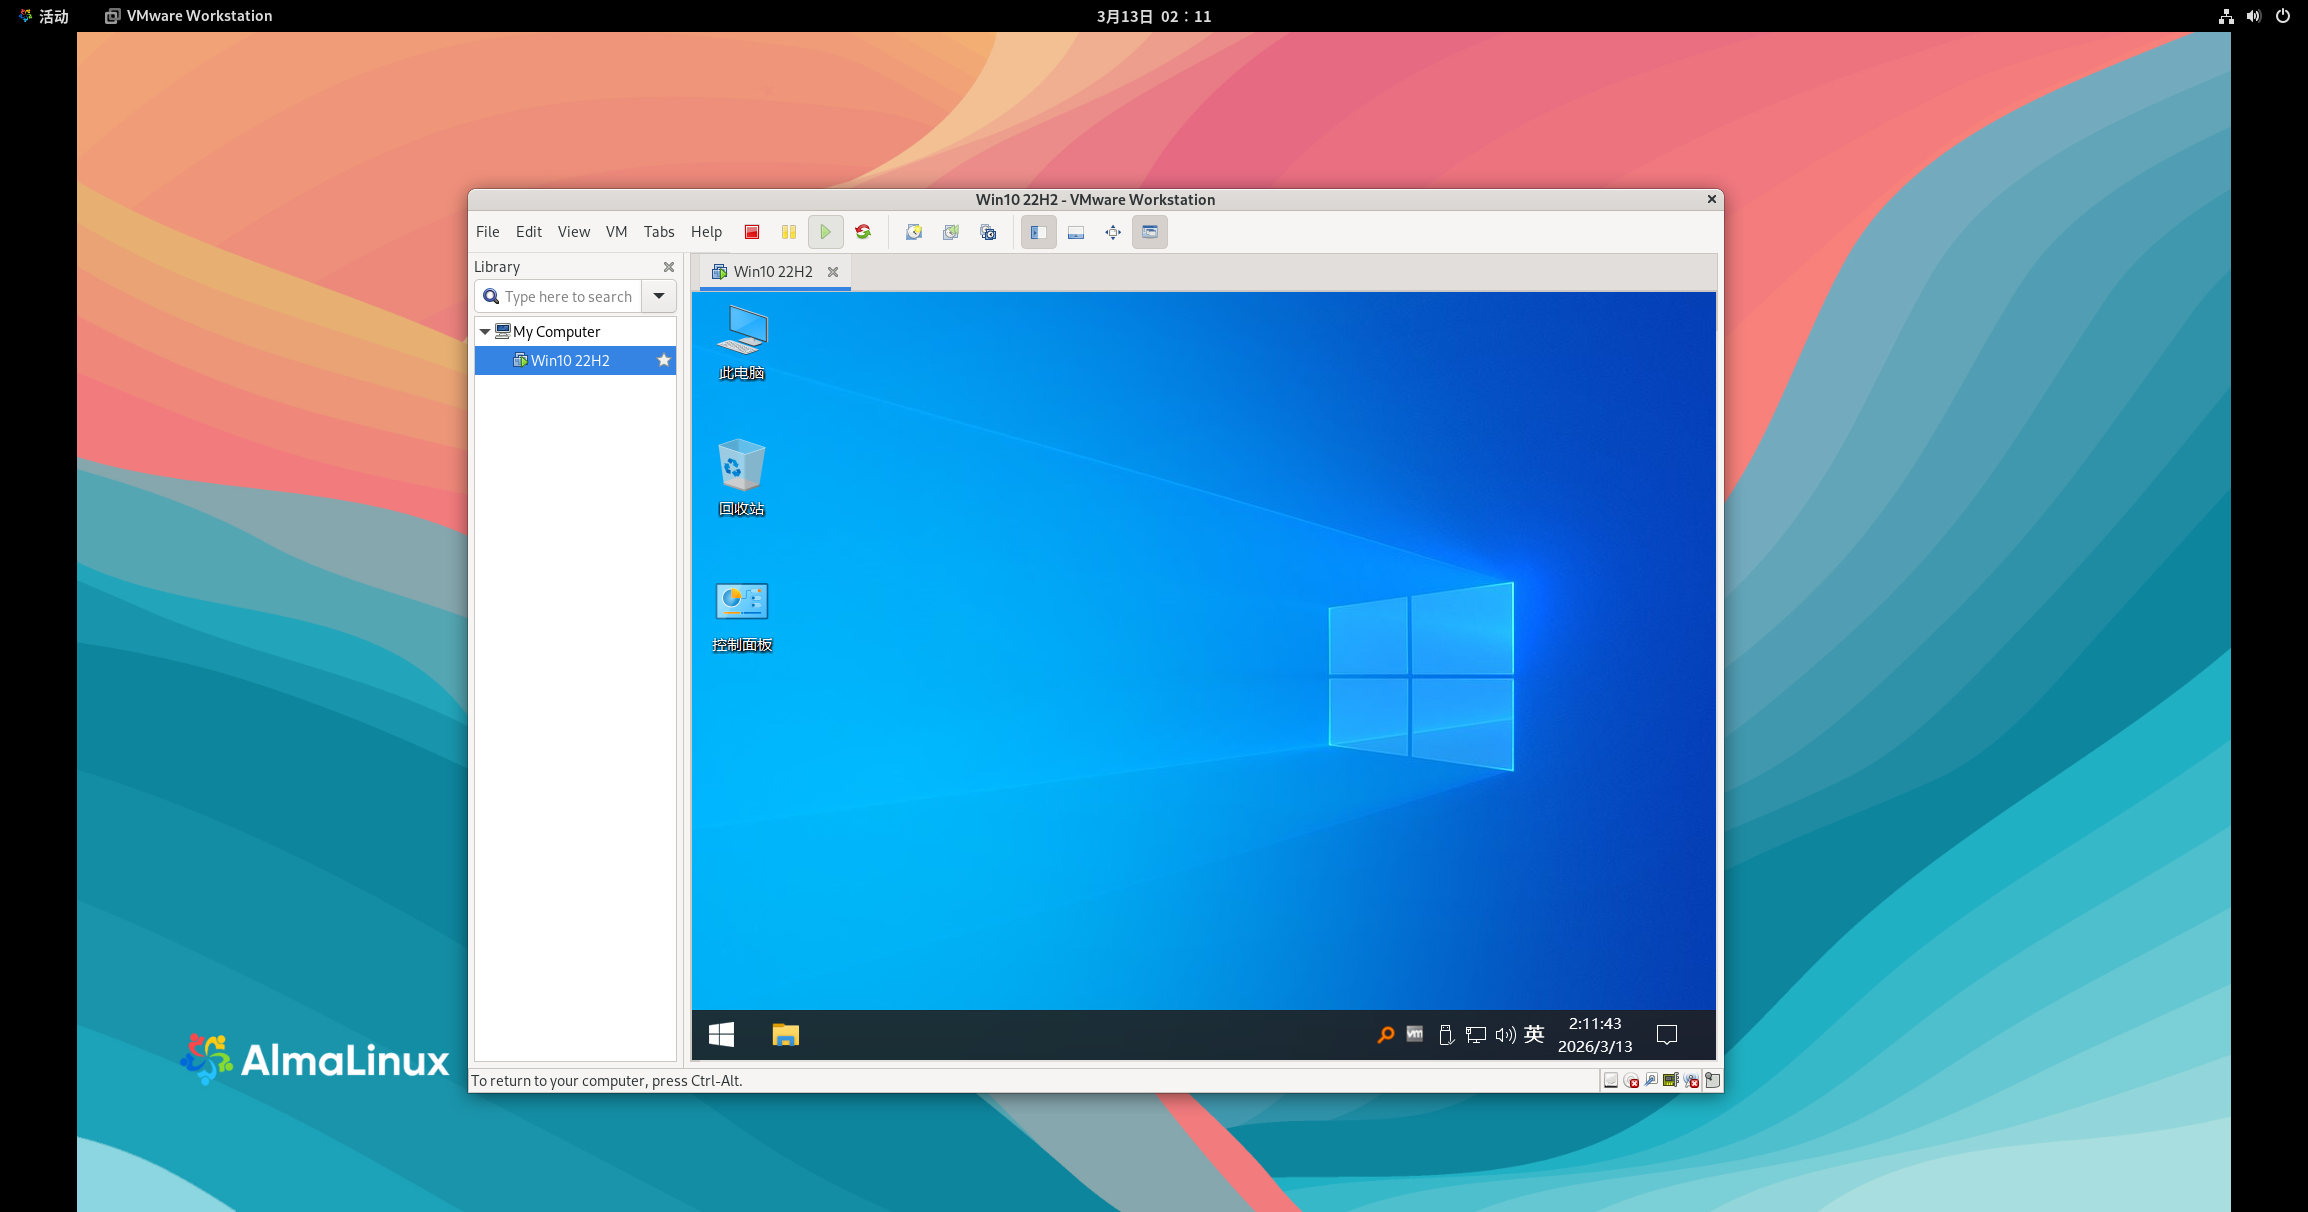
Task: Click the library search input field
Action: pos(567,297)
